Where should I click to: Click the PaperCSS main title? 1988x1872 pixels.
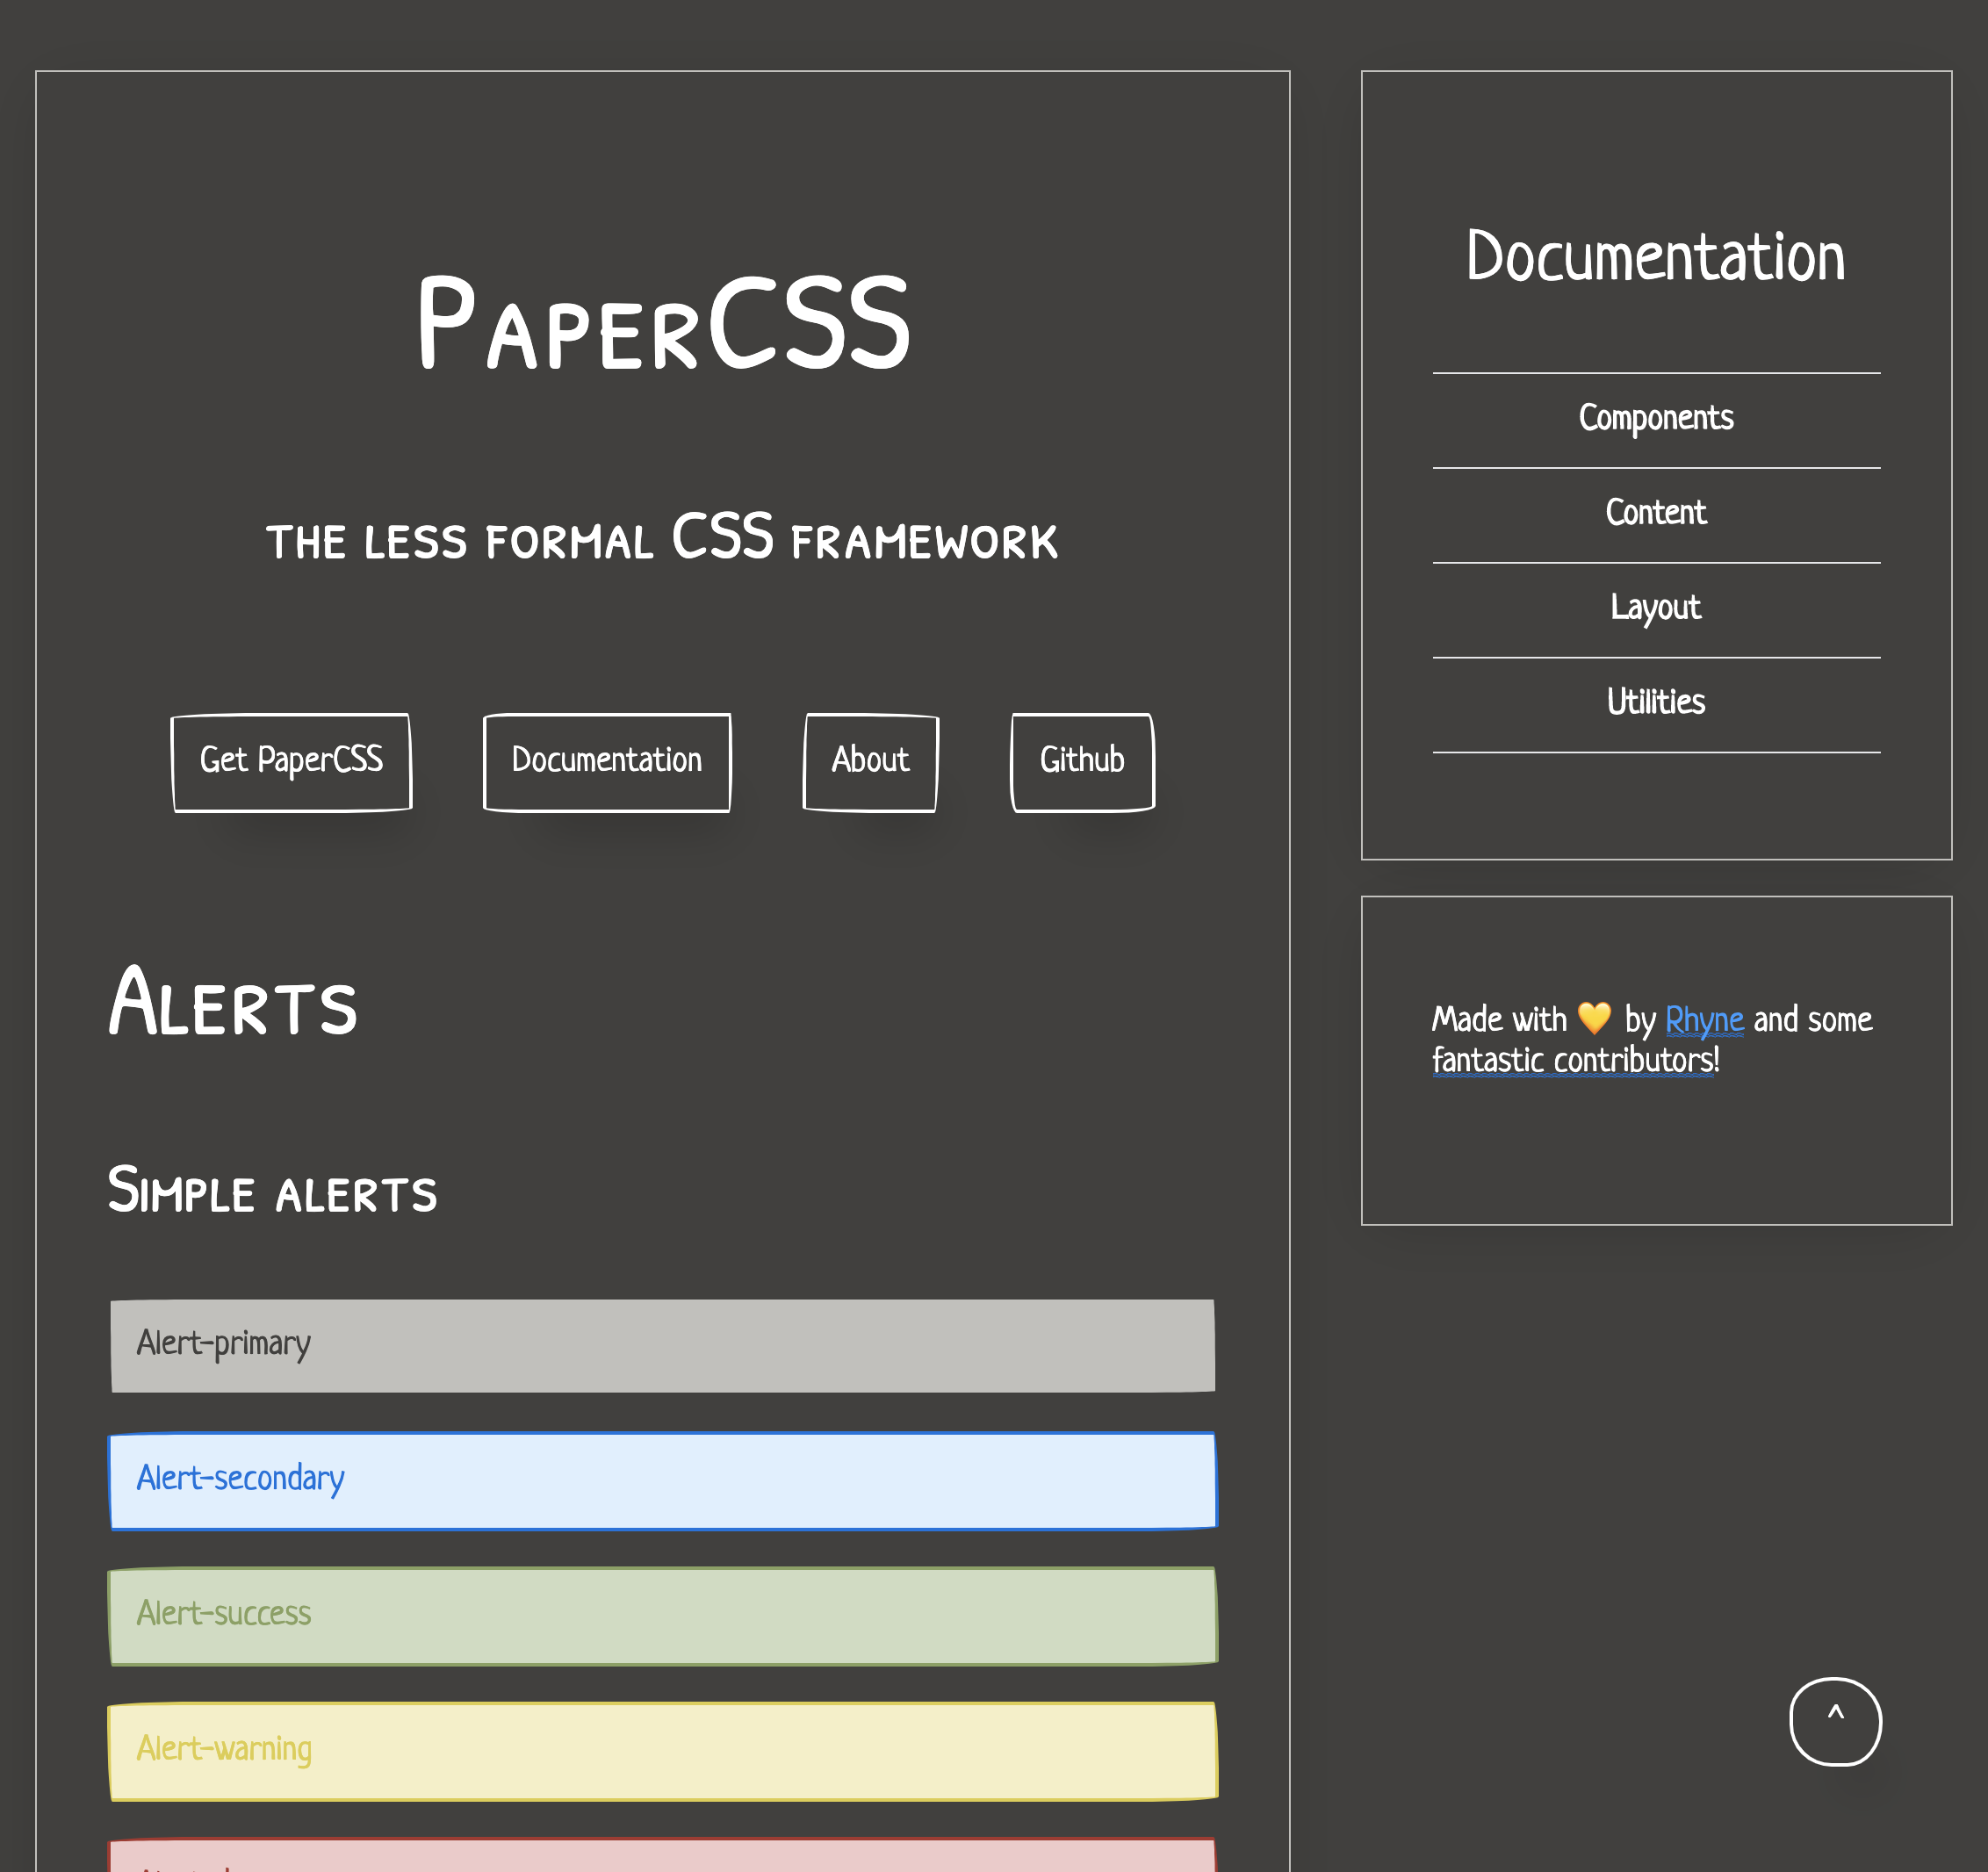tap(663, 324)
